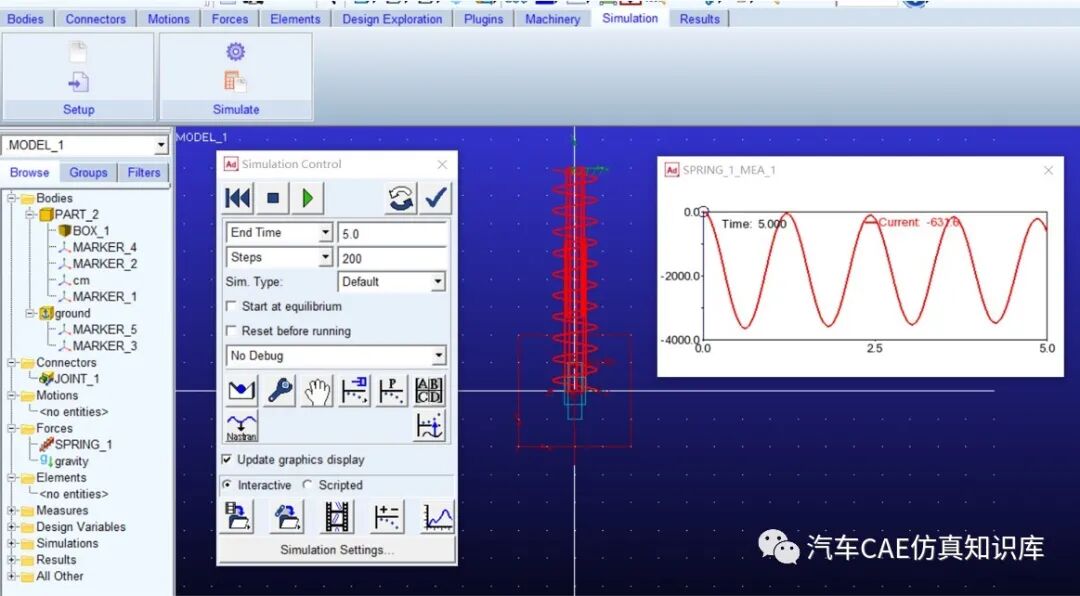
Task: Click the Steps value field showing 200
Action: pos(393,258)
